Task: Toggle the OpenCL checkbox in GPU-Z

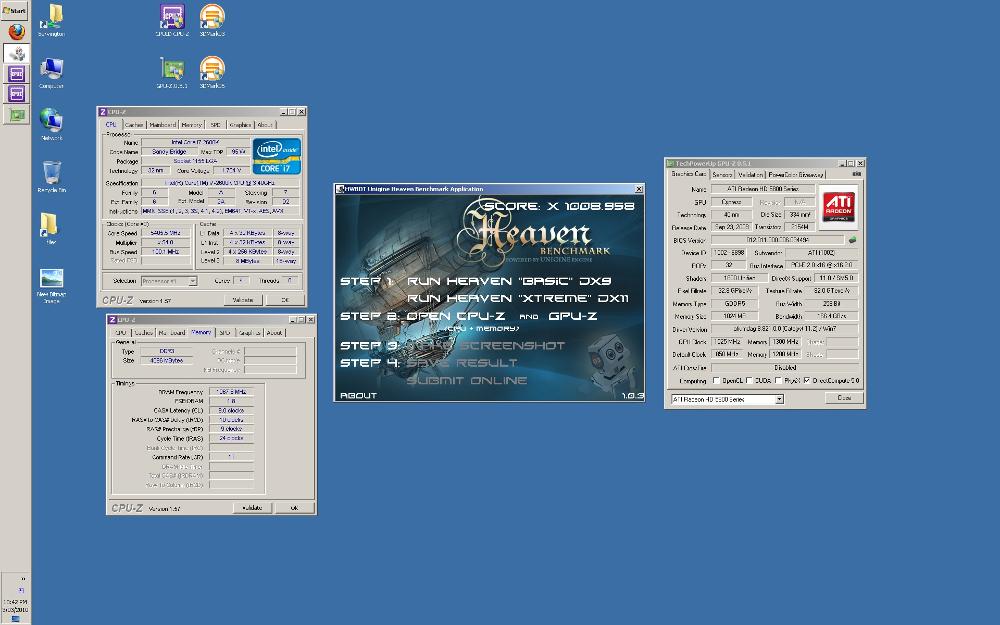Action: [x=716, y=380]
